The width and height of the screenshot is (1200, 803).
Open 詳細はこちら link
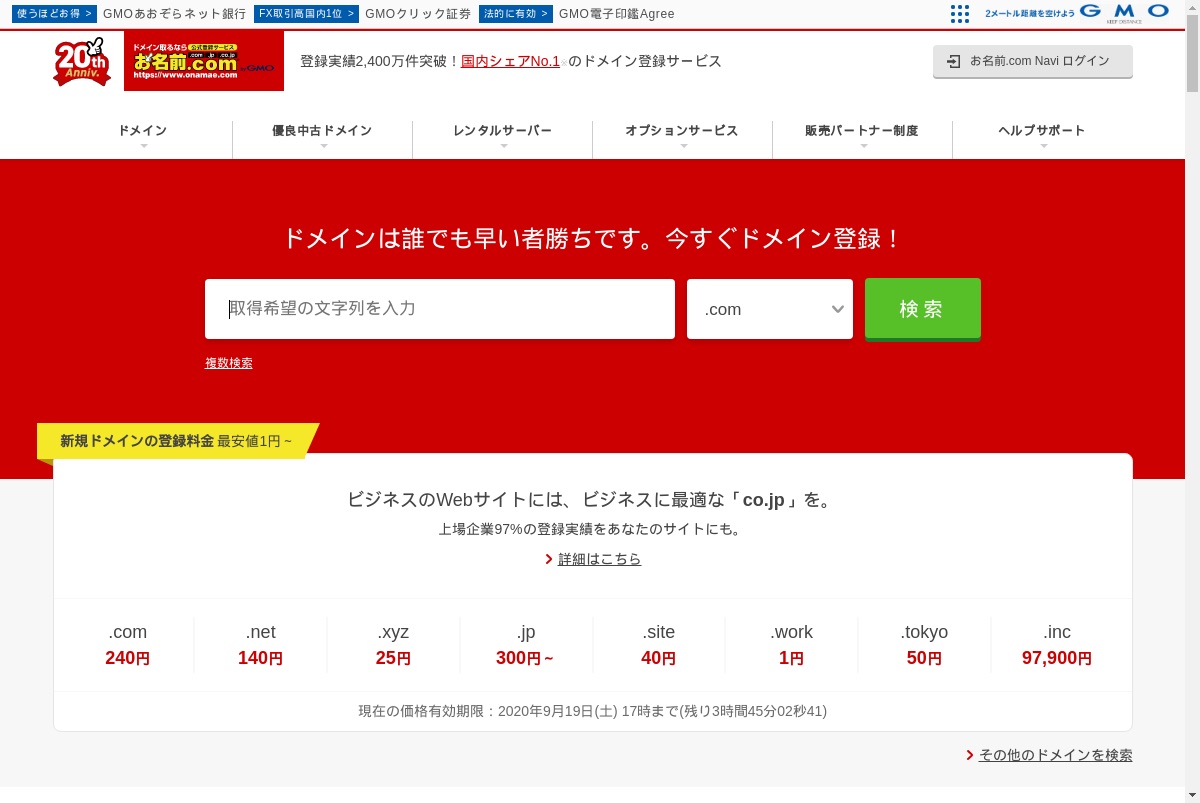tap(599, 559)
